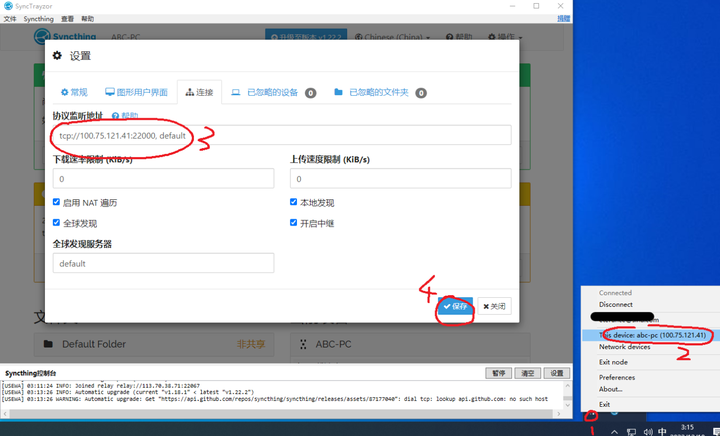Viewport: 720px width, 436px height.
Task: Open the 常规 settings tab
Action: pos(74,92)
